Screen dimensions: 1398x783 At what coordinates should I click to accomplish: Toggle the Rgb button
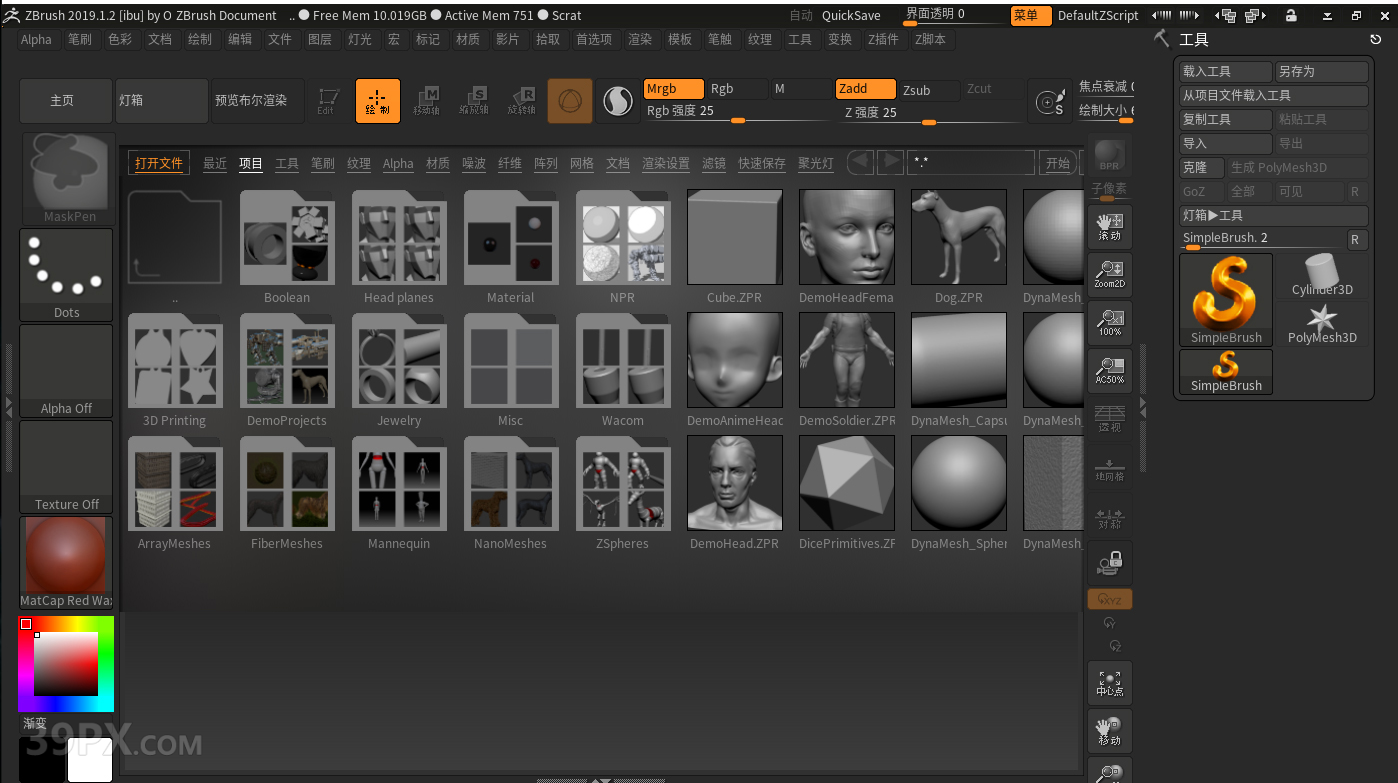pyautogui.click(x=738, y=89)
